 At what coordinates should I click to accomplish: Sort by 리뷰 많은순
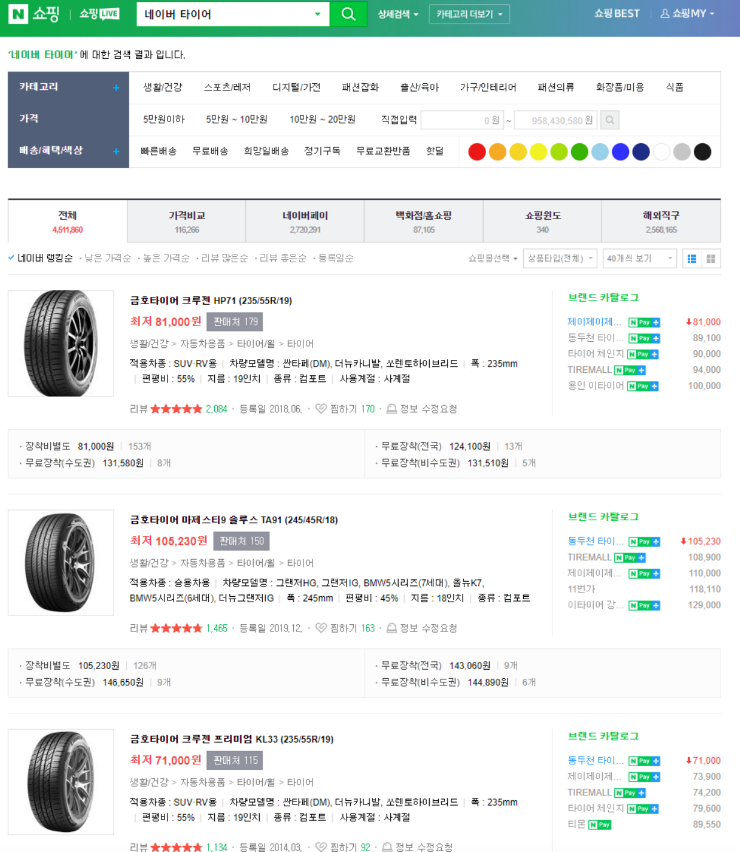tap(224, 258)
